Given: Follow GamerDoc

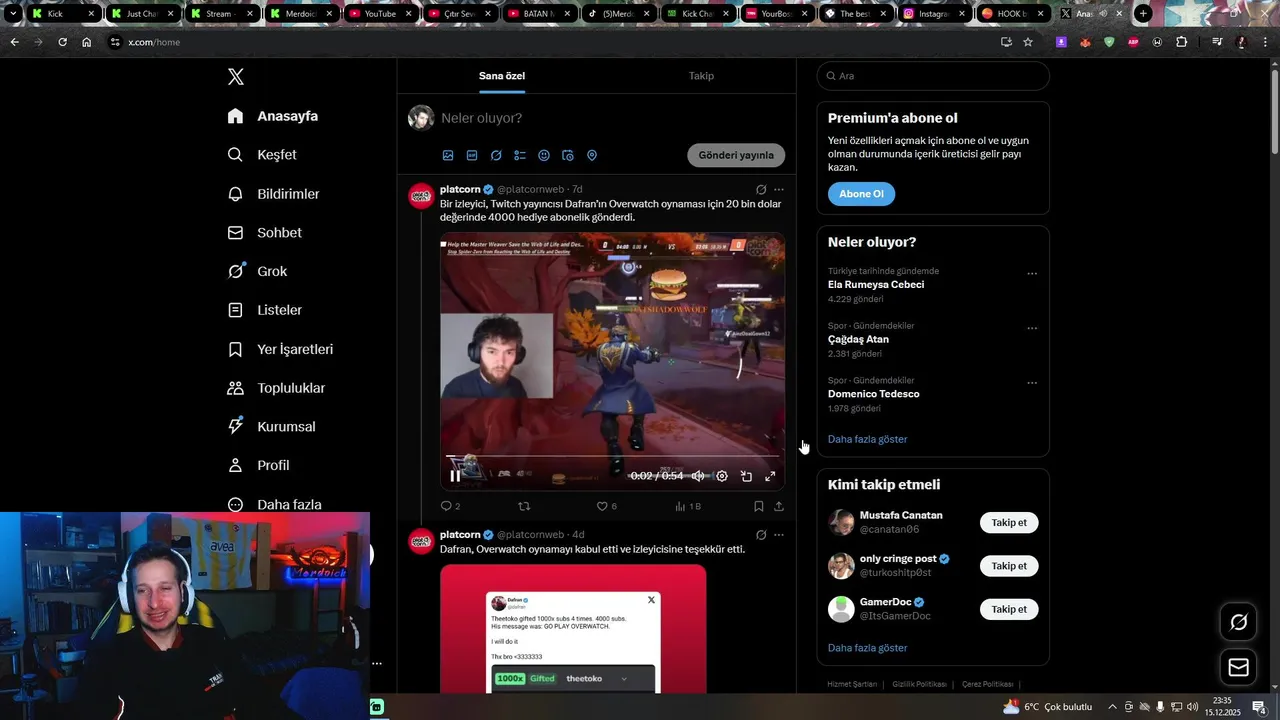Looking at the screenshot, I should pos(1009,609).
